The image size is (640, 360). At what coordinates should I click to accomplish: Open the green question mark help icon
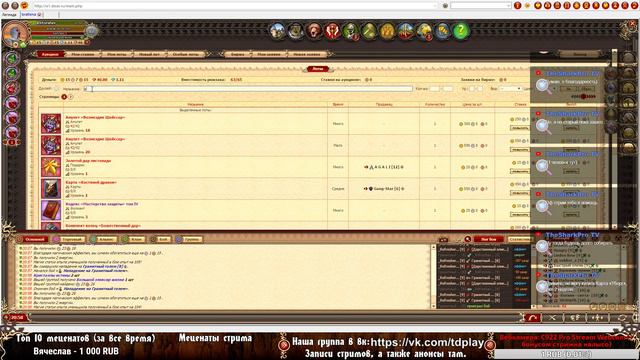coord(461,31)
